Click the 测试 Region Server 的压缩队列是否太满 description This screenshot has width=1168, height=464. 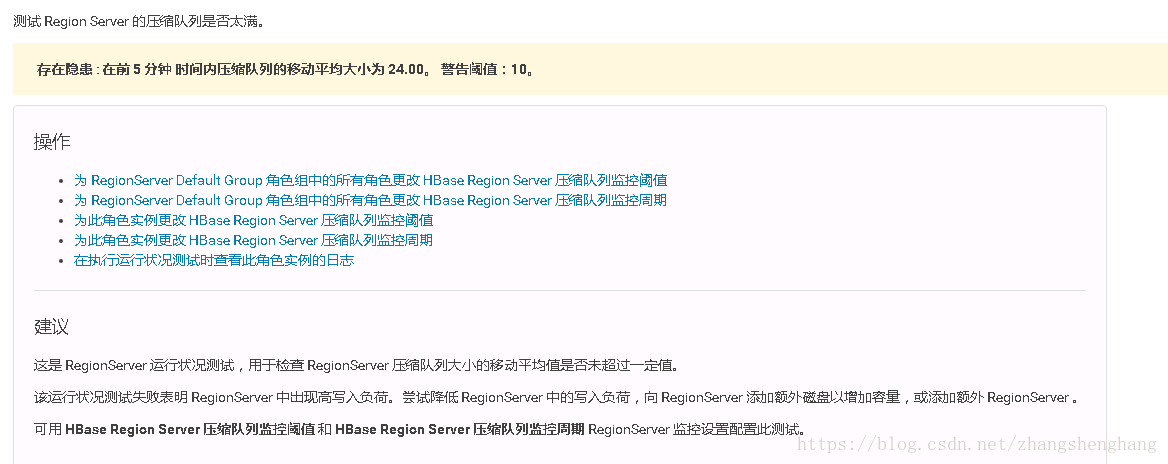(139, 21)
